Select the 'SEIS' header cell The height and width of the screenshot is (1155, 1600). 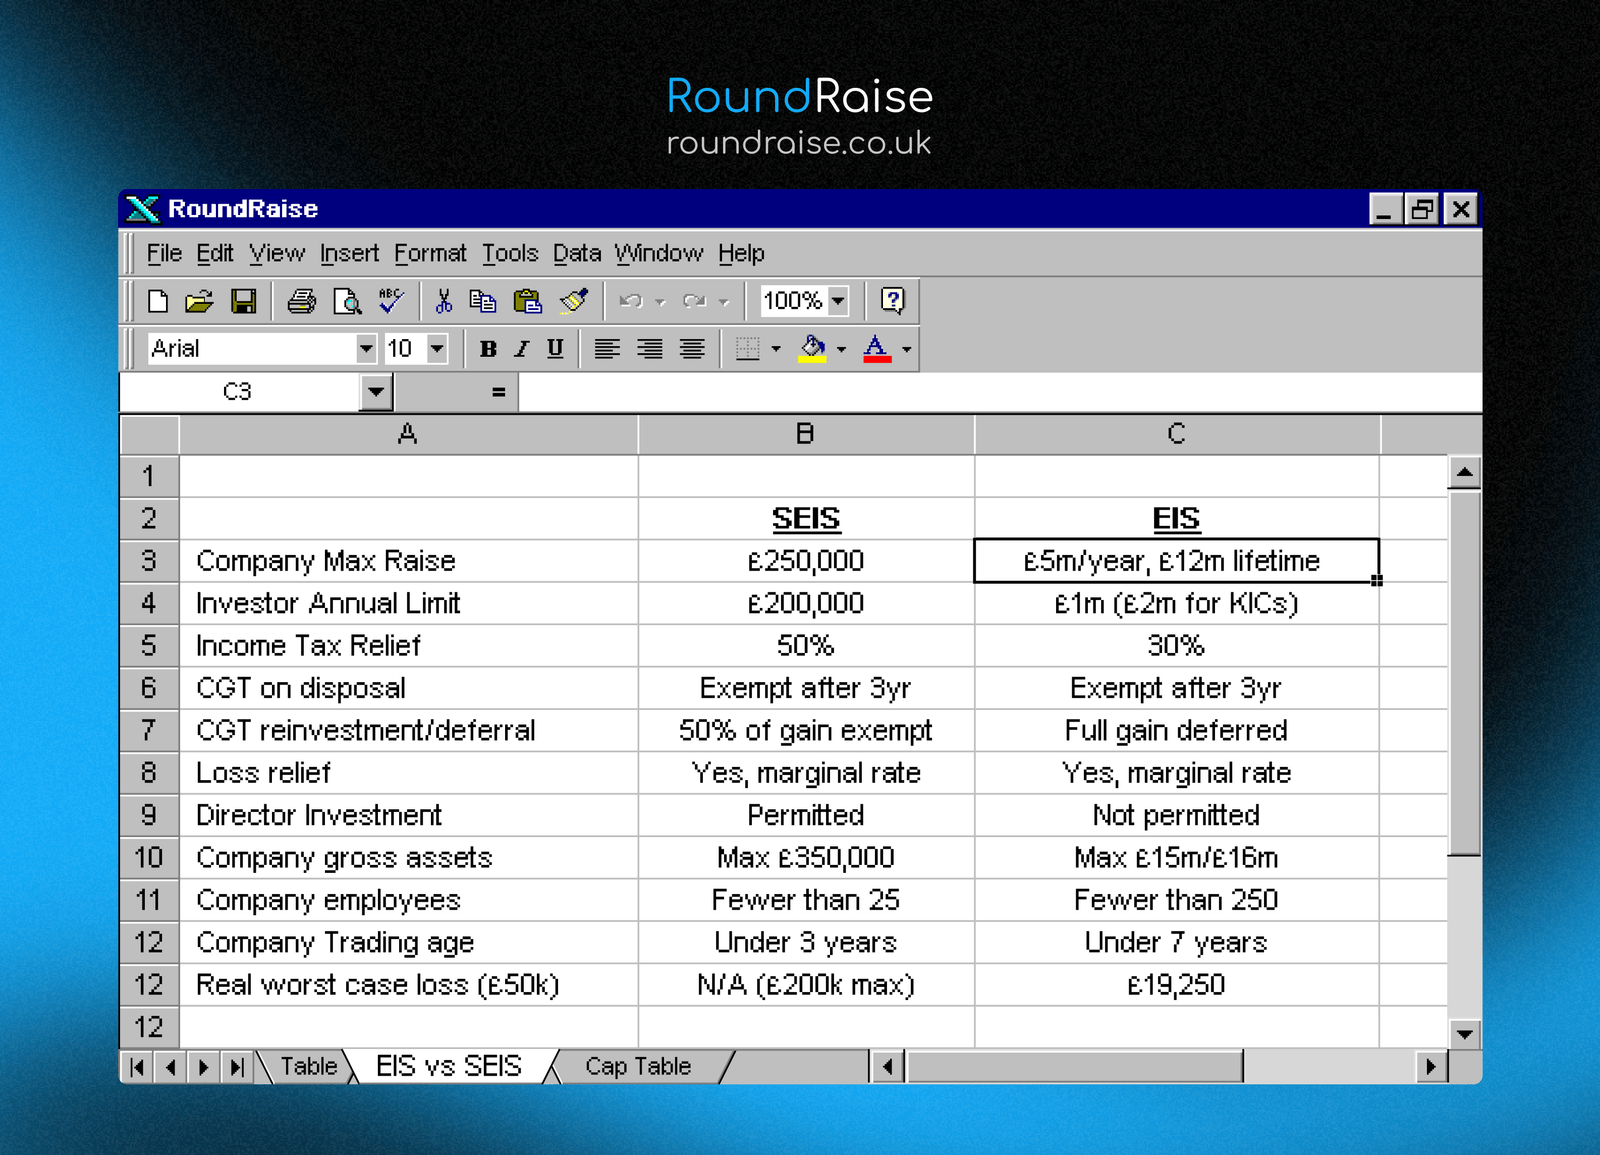[x=806, y=519]
